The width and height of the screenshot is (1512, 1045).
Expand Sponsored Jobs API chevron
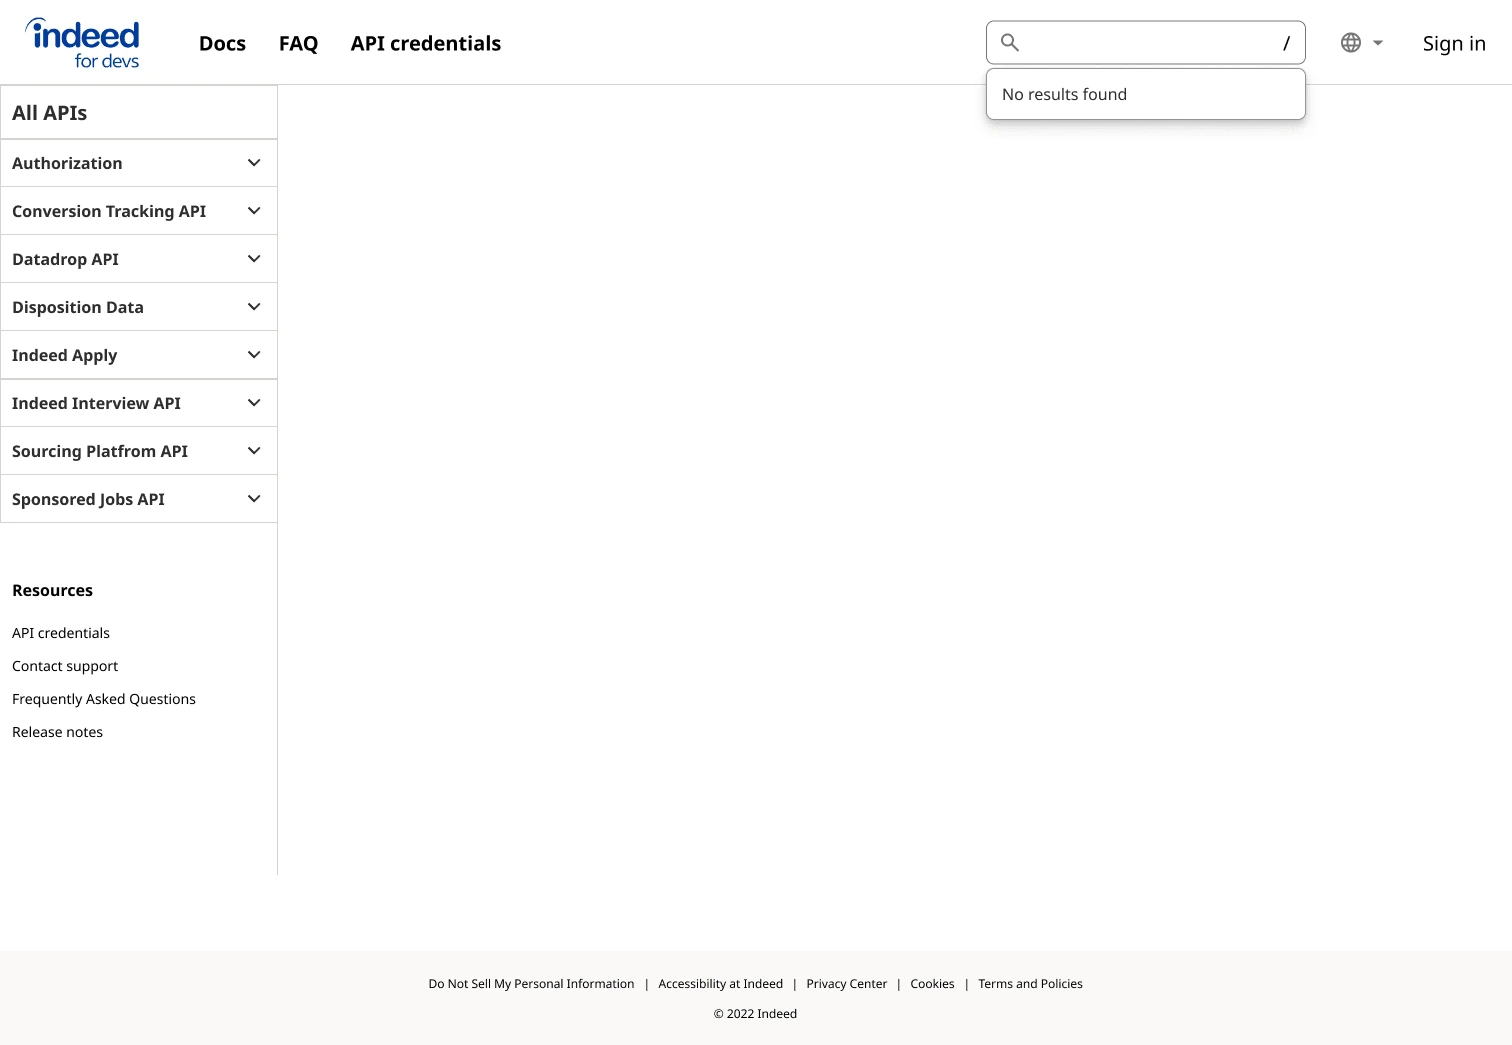(254, 499)
